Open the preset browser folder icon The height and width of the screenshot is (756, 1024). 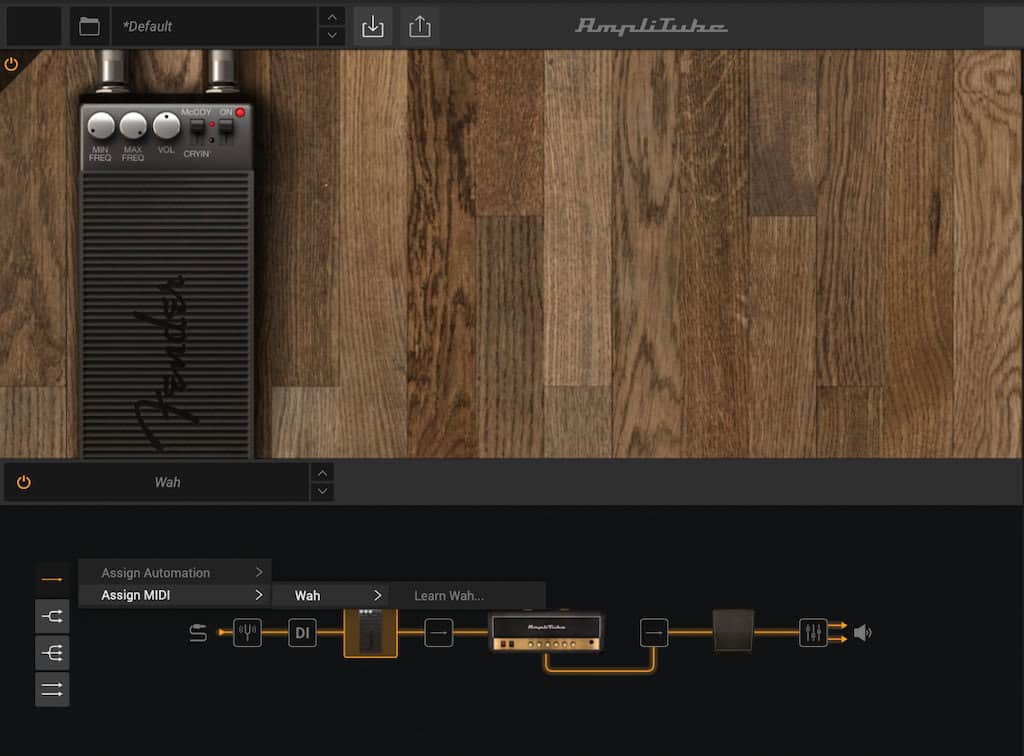(x=89, y=27)
